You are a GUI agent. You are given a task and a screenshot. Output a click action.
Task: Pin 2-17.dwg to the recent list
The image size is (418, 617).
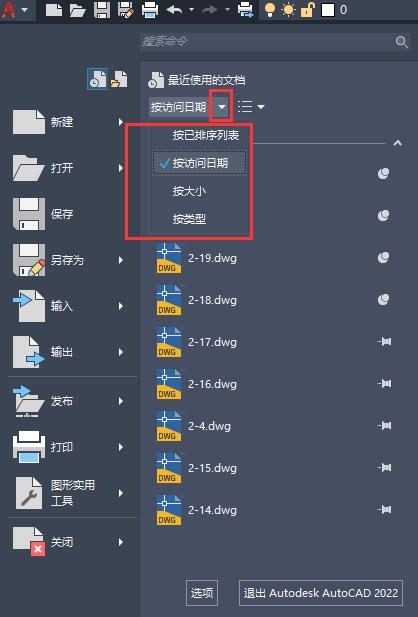click(x=384, y=342)
